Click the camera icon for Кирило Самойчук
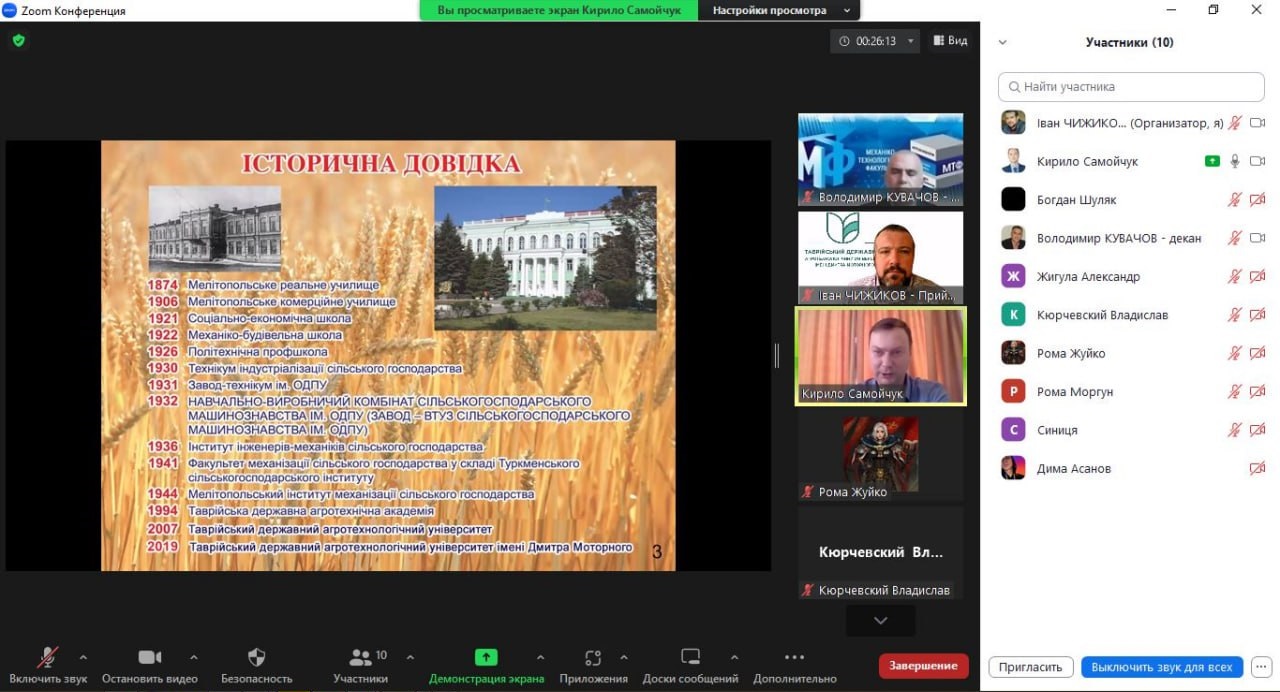1280x692 pixels. (x=1258, y=161)
